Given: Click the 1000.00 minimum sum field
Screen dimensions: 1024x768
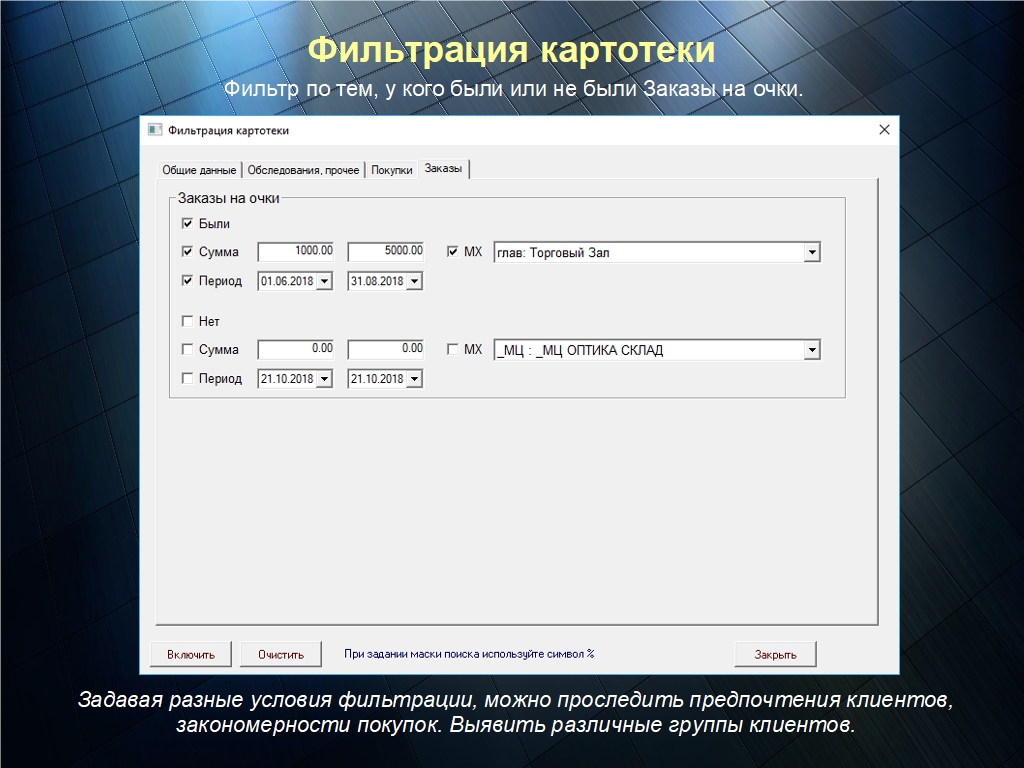Looking at the screenshot, I should 296,252.
